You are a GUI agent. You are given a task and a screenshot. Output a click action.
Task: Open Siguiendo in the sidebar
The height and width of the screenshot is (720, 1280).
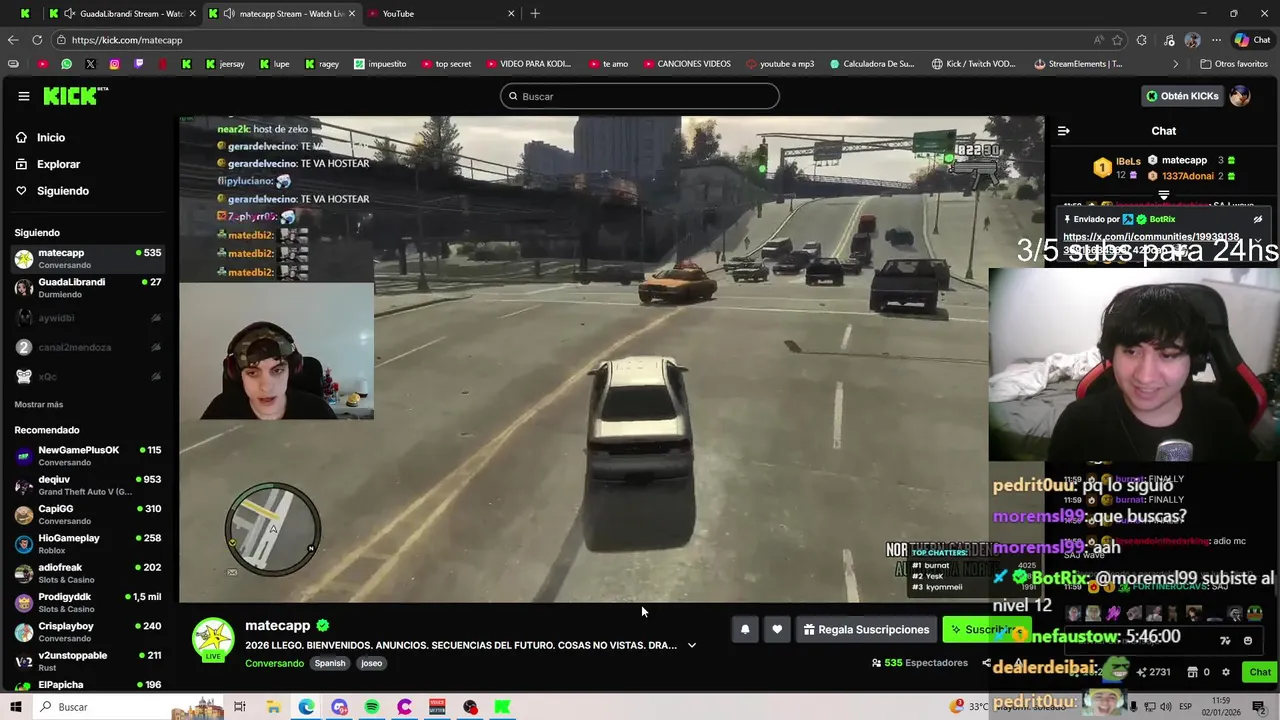point(62,191)
